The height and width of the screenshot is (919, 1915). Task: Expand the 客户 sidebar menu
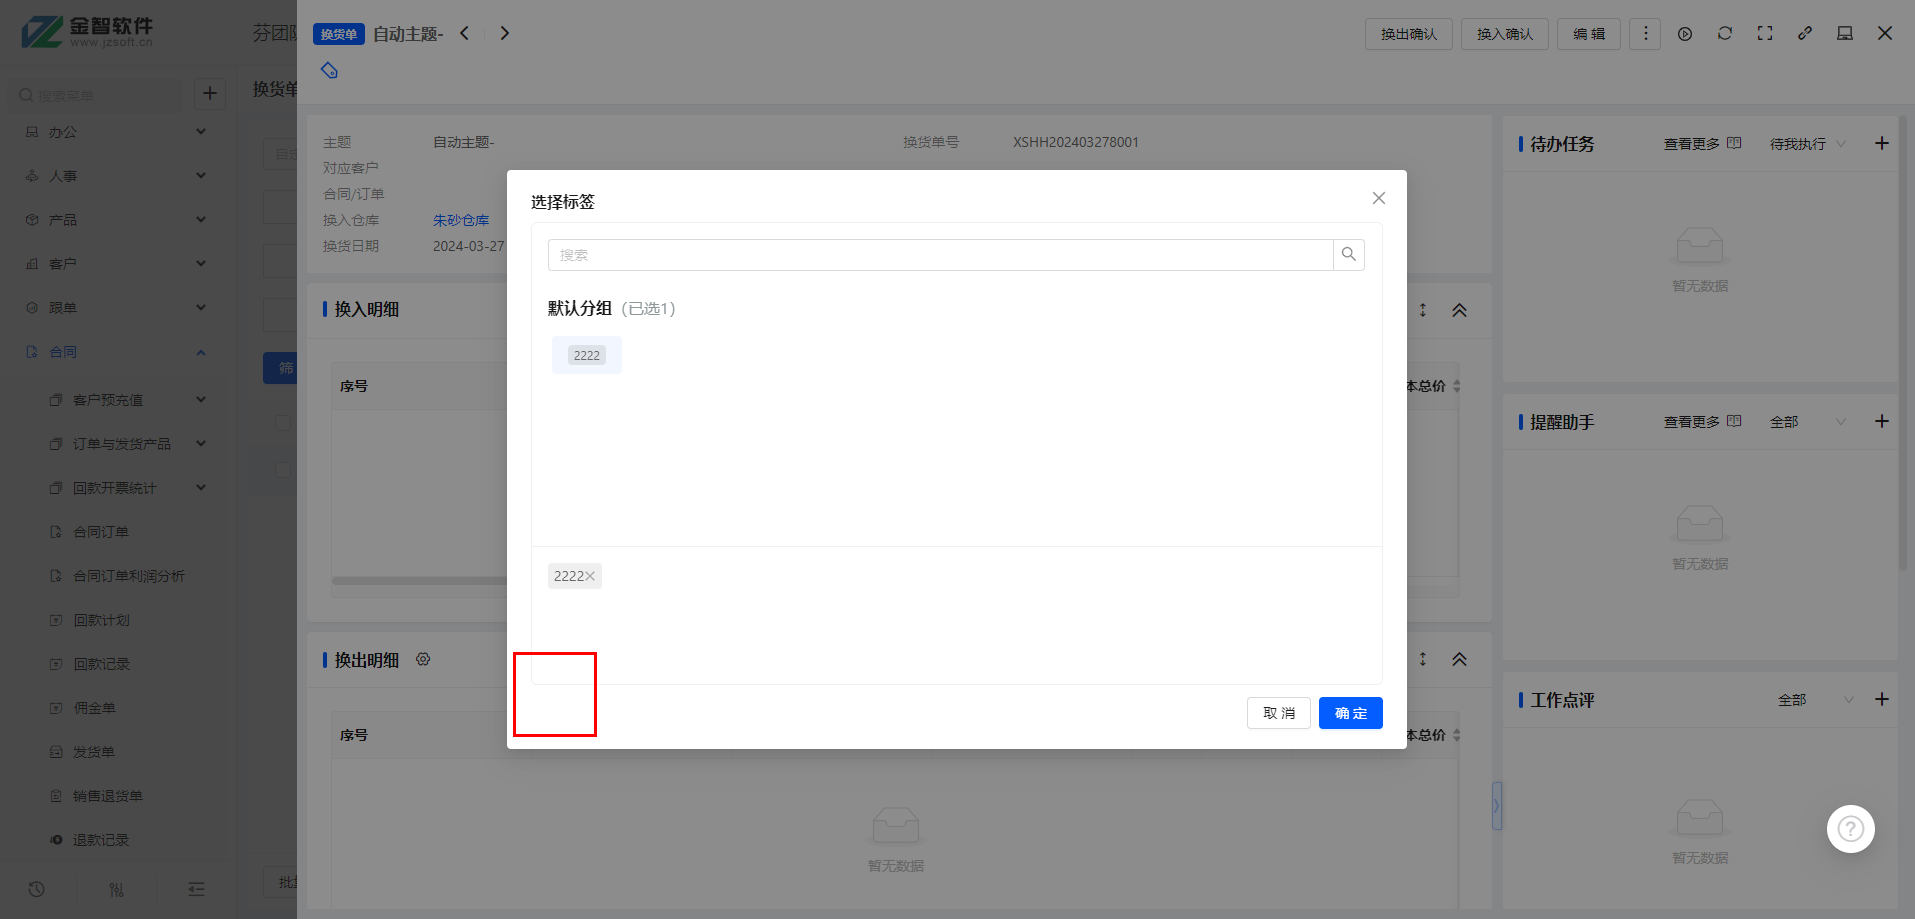point(115,264)
